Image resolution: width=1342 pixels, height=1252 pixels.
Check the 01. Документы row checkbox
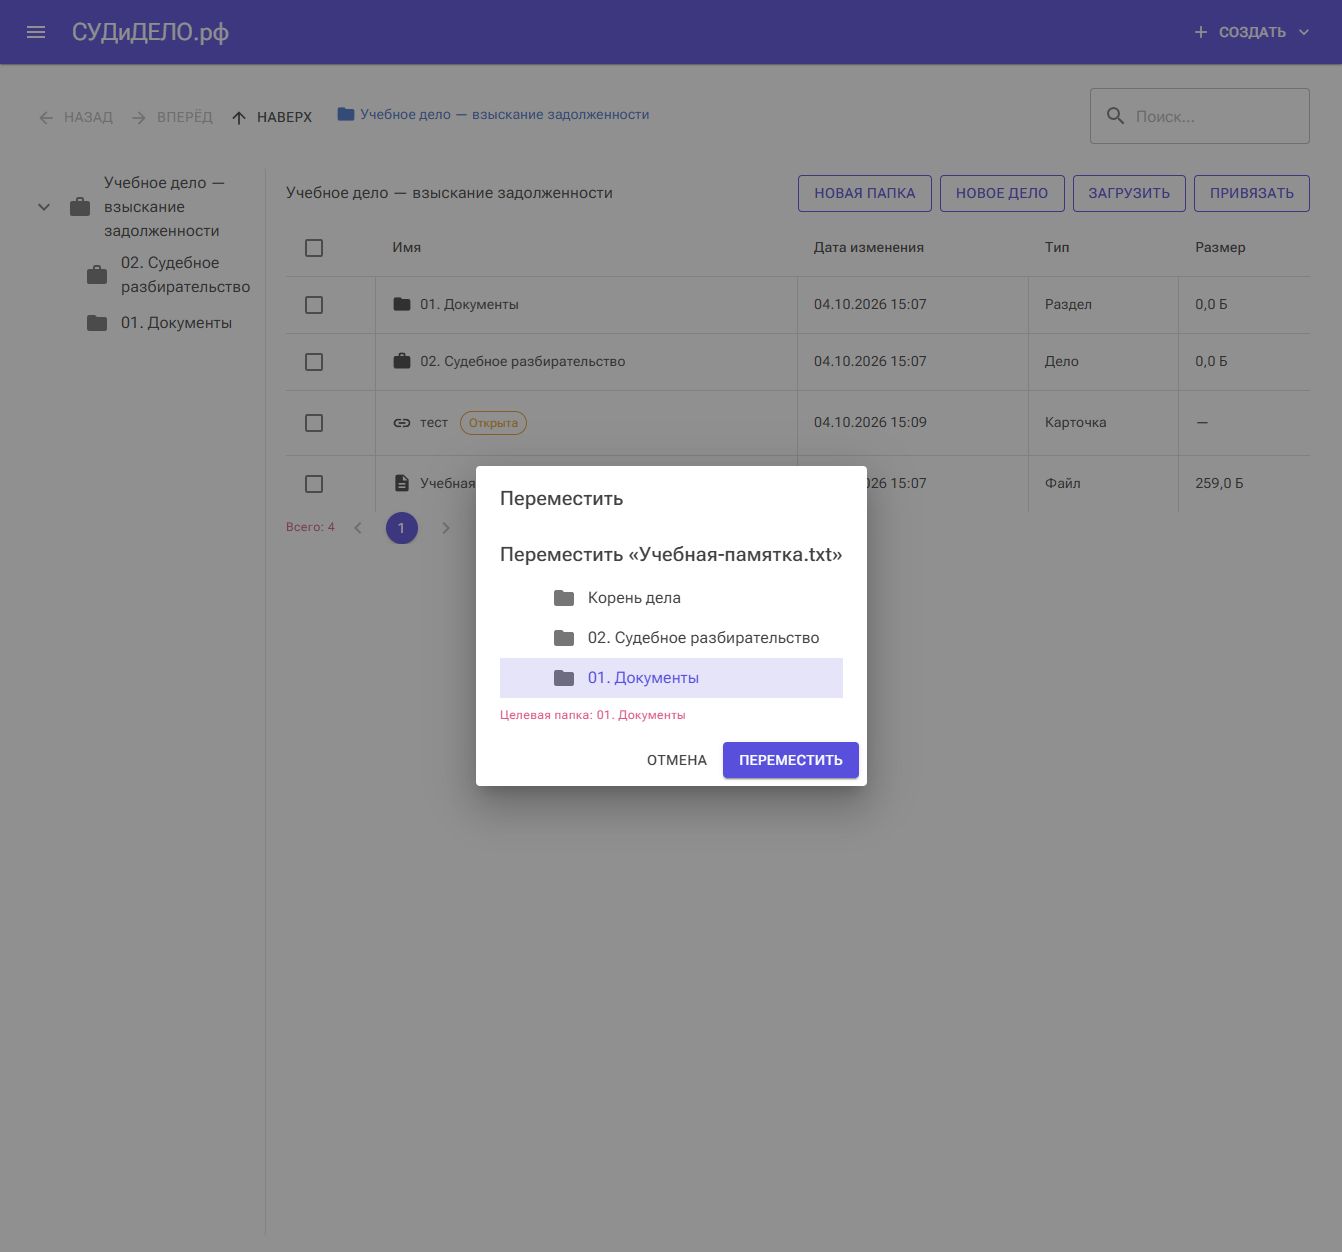pyautogui.click(x=314, y=305)
